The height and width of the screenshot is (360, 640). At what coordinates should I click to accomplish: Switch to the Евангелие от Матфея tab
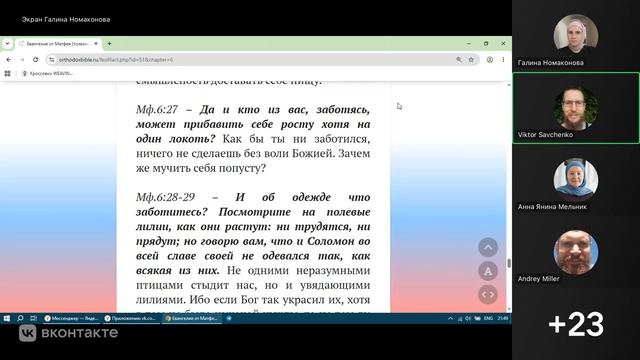pos(58,44)
